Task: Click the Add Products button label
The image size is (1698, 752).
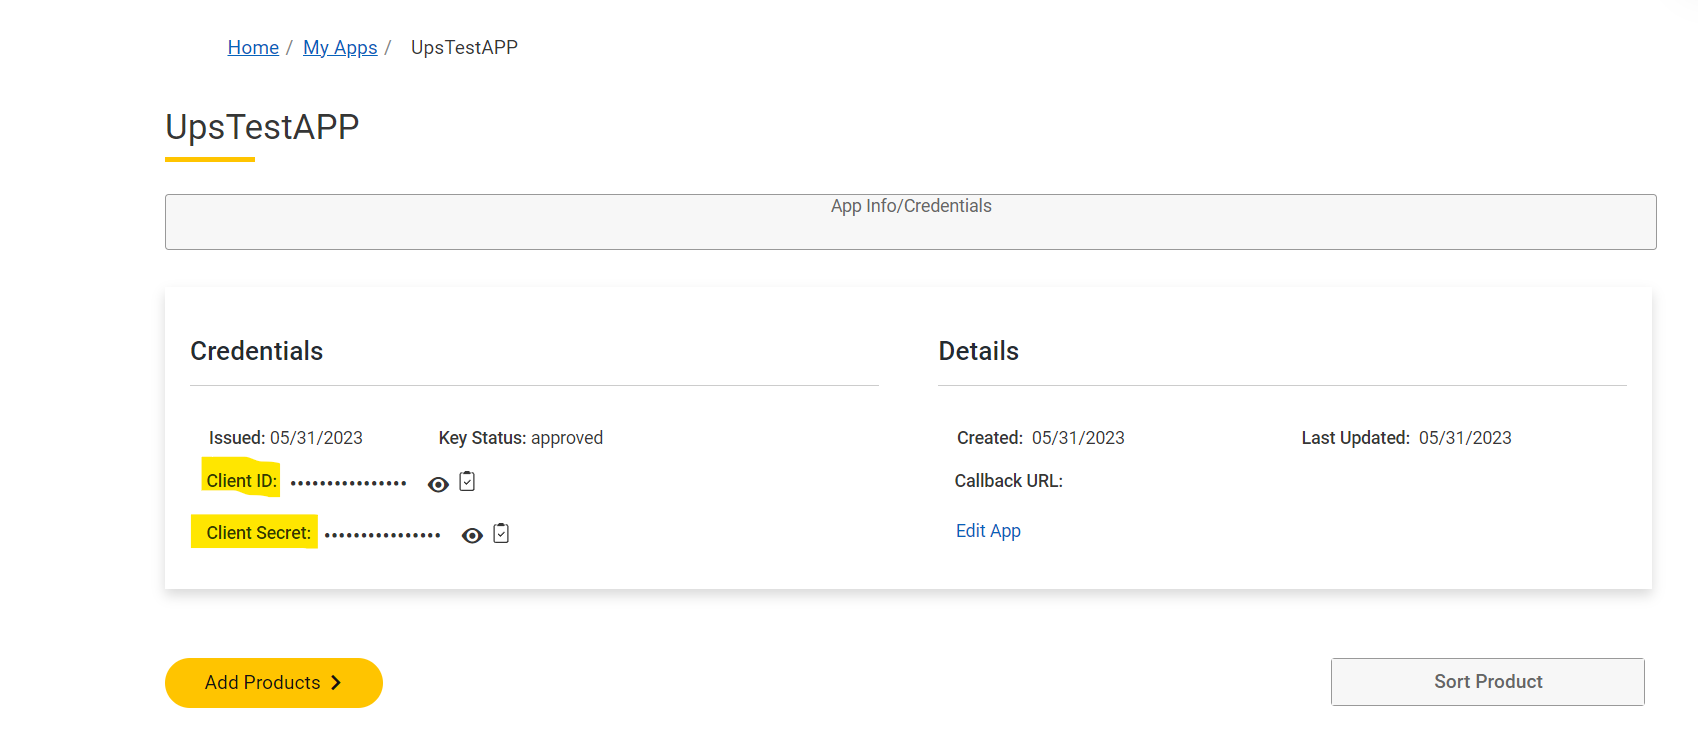Action: (262, 683)
